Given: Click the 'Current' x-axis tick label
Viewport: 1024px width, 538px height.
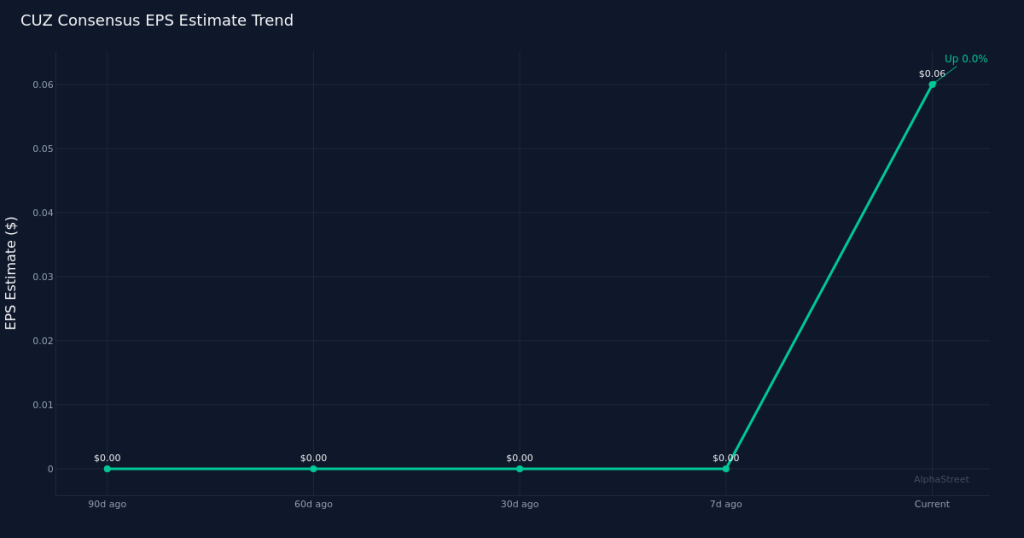Looking at the screenshot, I should (x=932, y=504).
